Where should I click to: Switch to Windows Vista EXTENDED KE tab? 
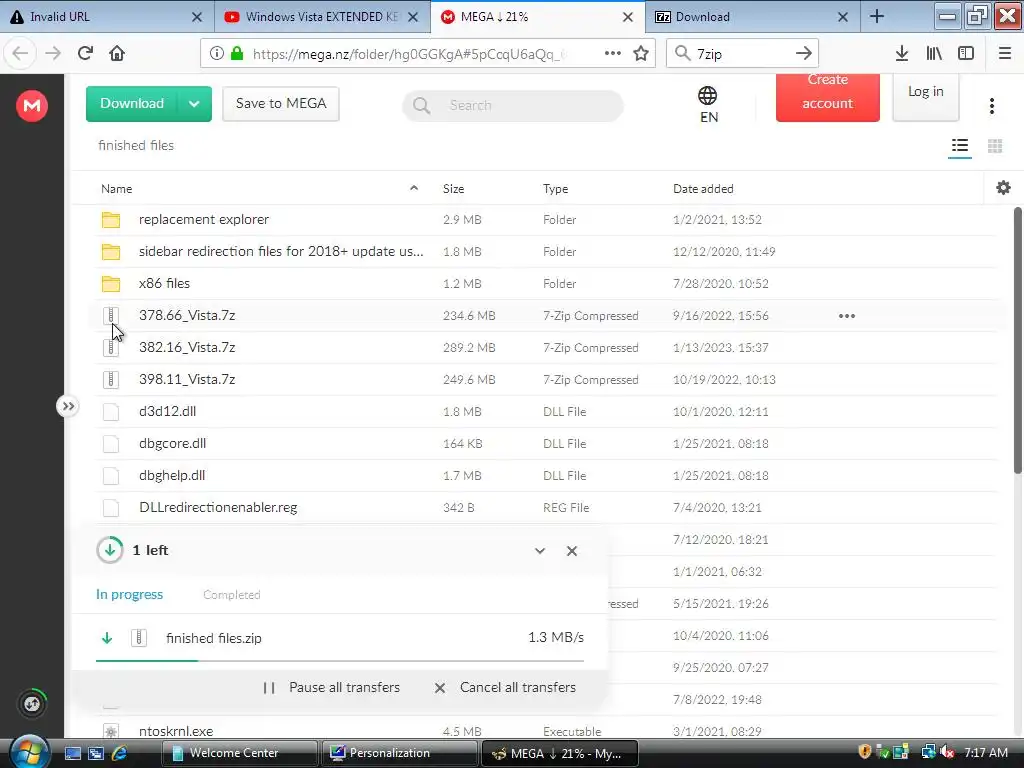[313, 17]
